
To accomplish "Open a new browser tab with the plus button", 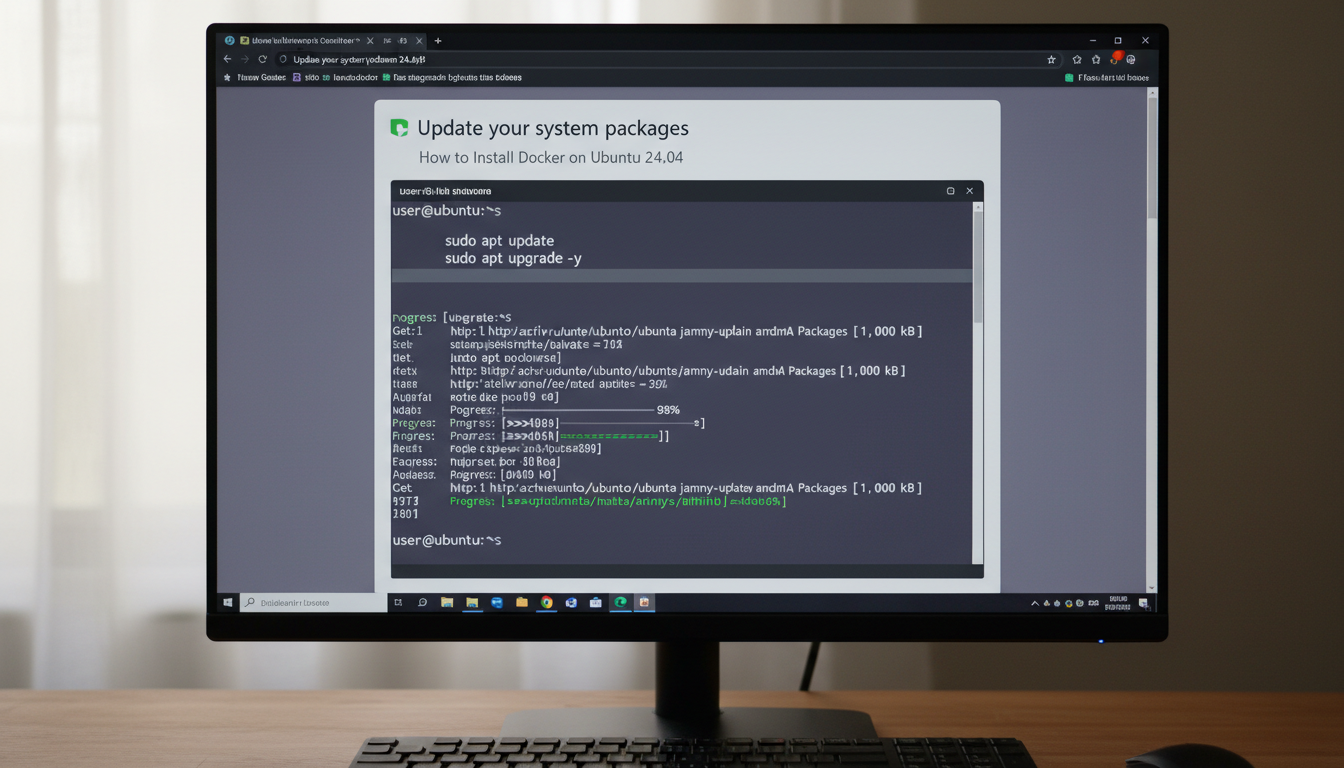I will tap(438, 41).
